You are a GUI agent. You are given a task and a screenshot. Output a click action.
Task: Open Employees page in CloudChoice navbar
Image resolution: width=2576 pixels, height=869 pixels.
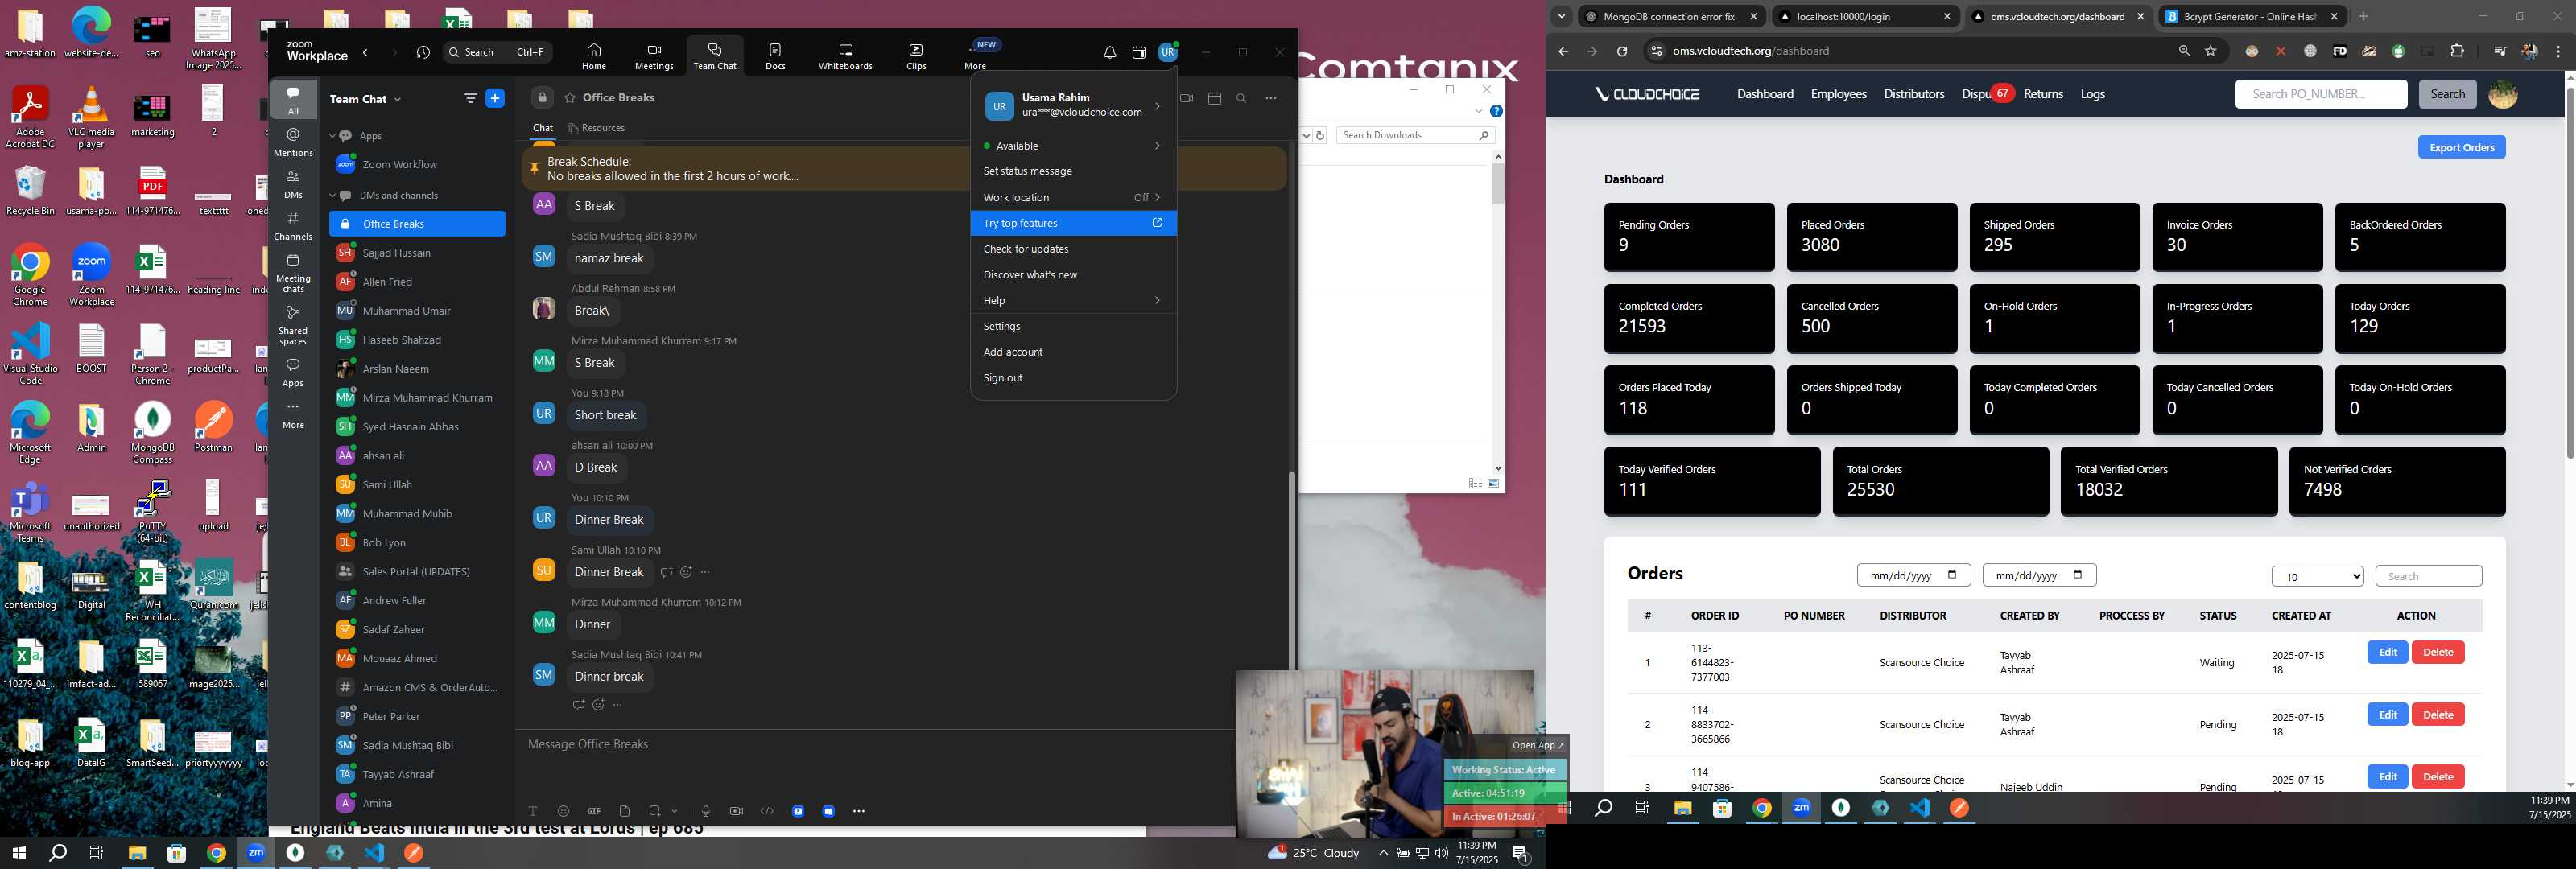click(1838, 94)
